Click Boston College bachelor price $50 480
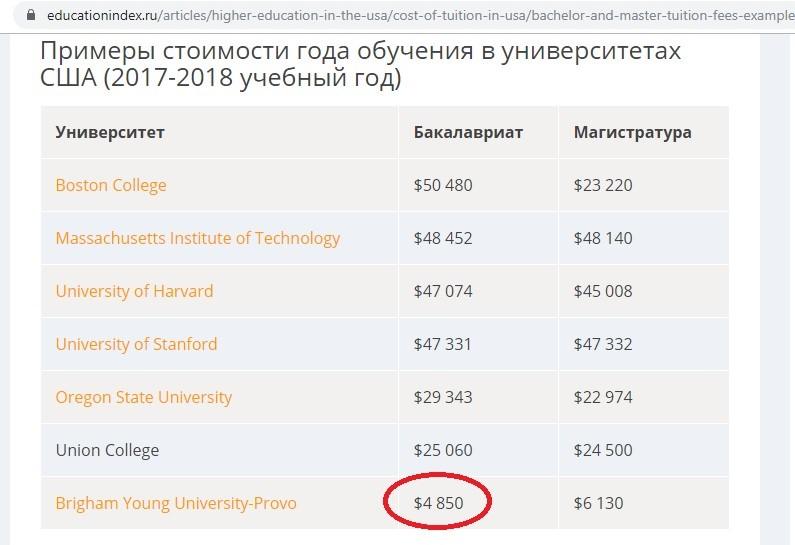The width and height of the screenshot is (795, 545). pos(443,185)
